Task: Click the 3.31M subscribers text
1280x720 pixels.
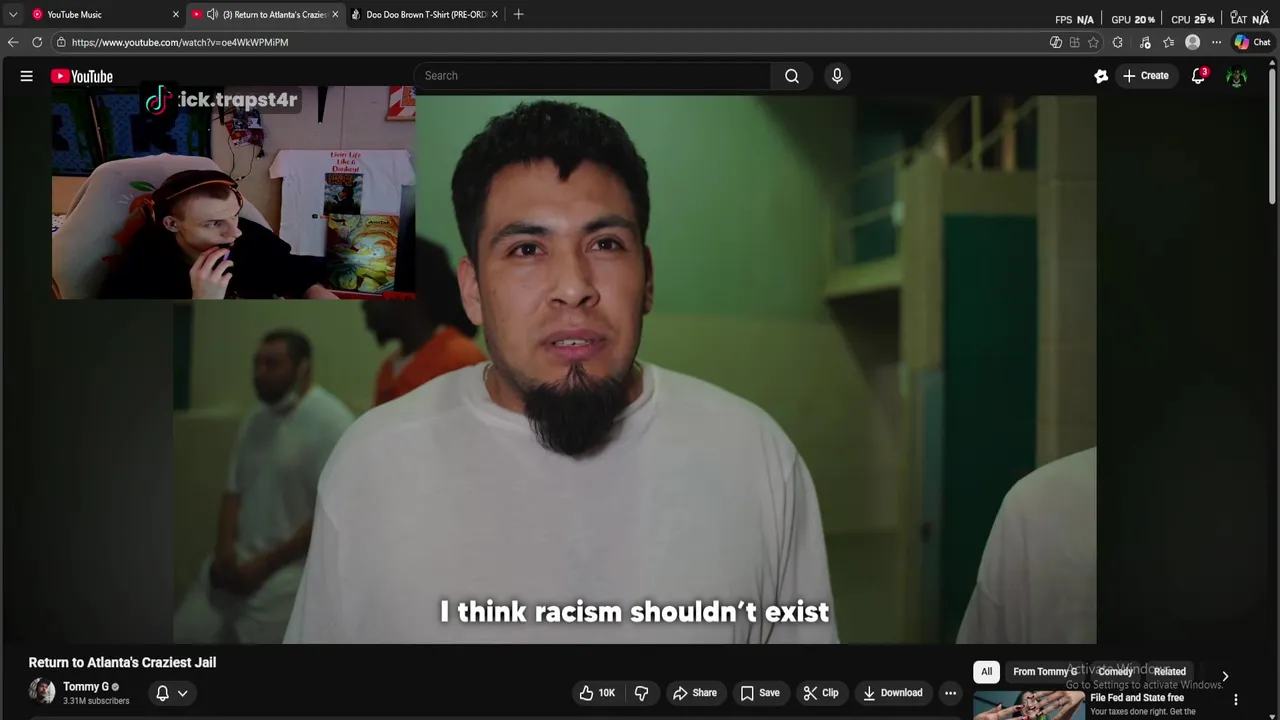Action: 96,701
